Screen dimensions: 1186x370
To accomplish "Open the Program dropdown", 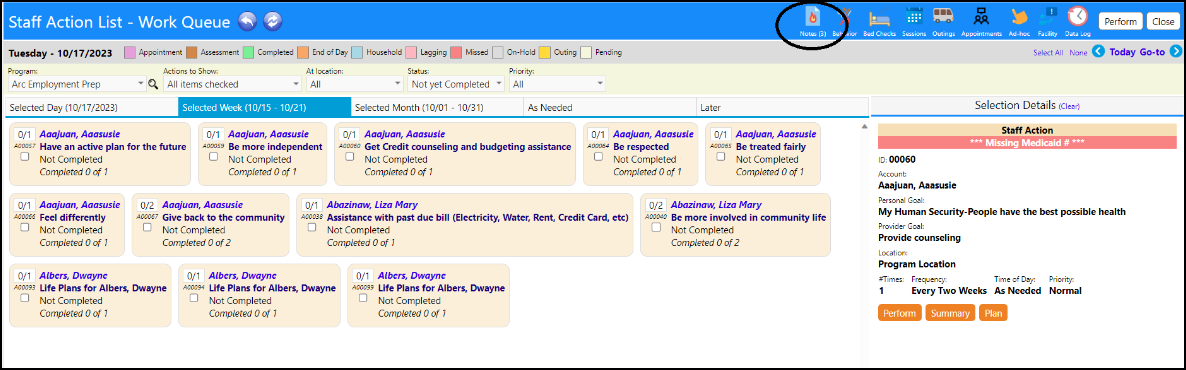I will 77,84.
